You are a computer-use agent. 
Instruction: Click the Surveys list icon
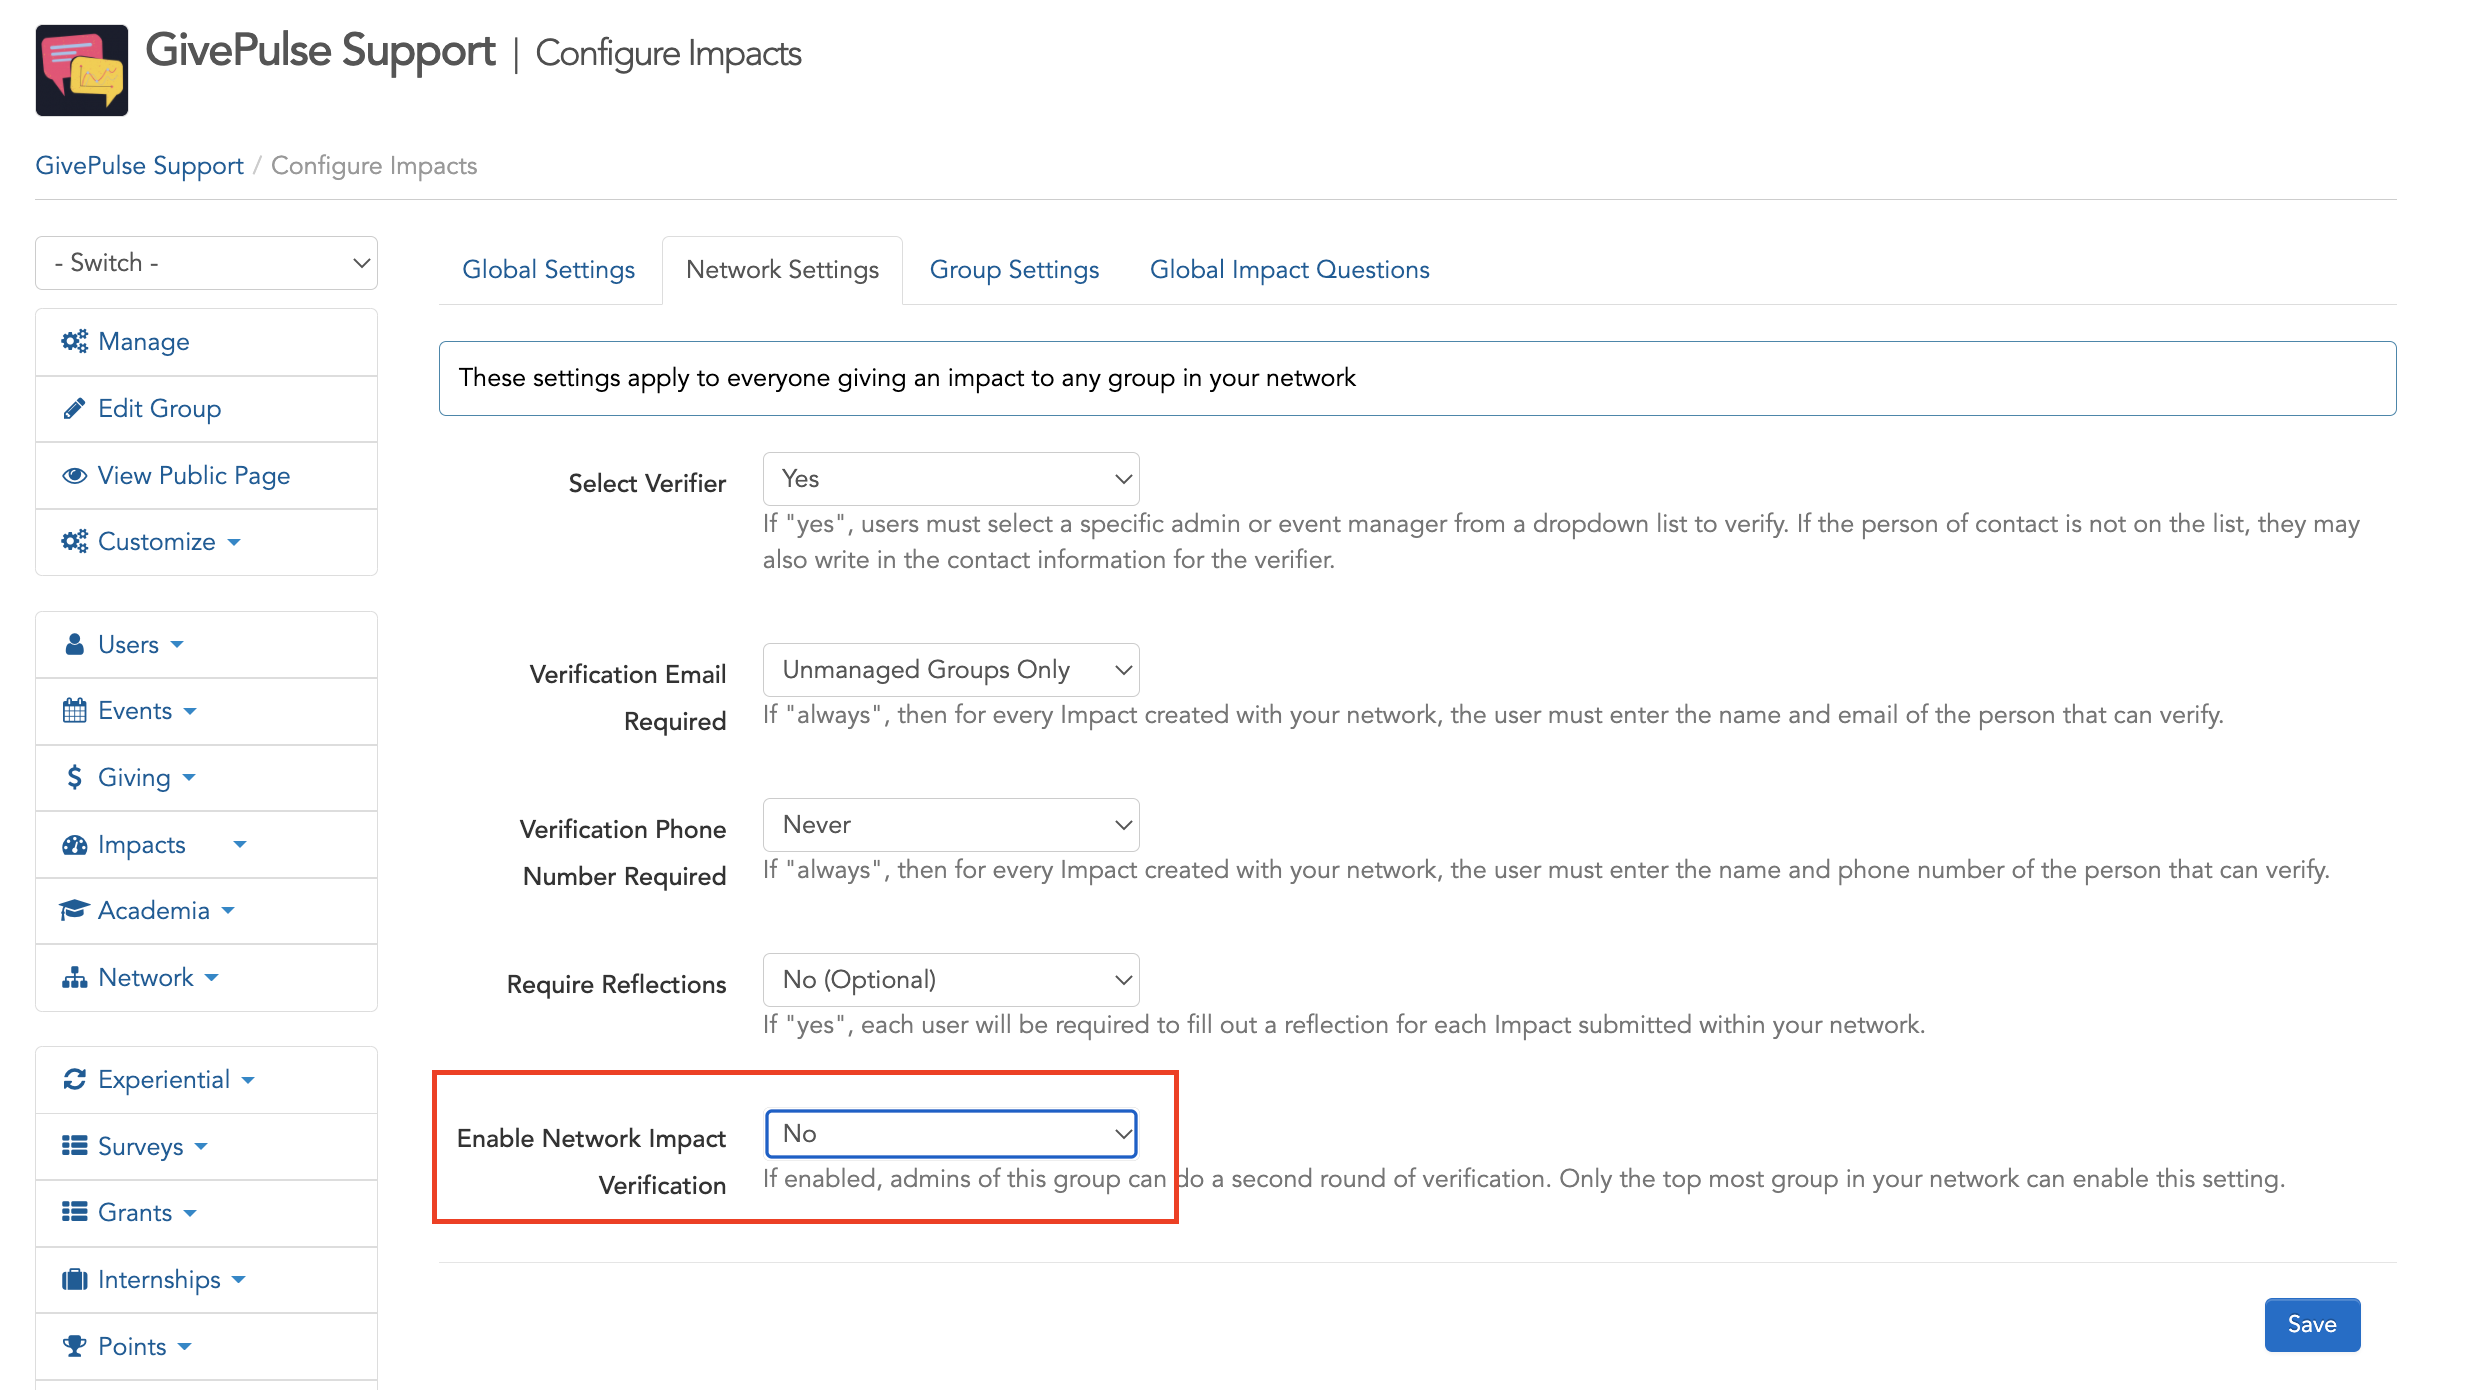point(74,1146)
